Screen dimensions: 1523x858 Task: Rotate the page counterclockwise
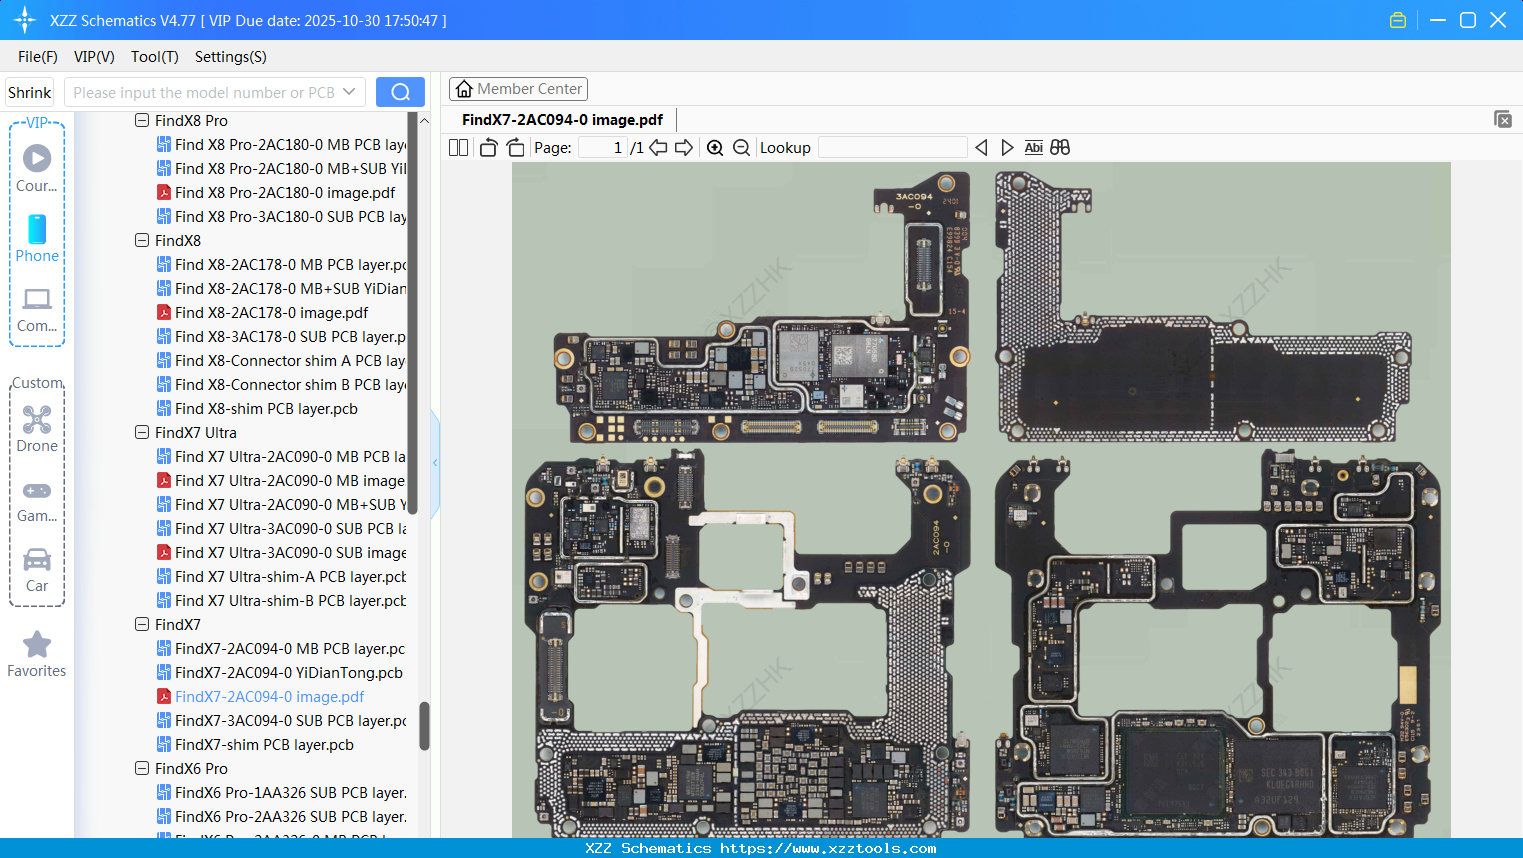tap(488, 147)
